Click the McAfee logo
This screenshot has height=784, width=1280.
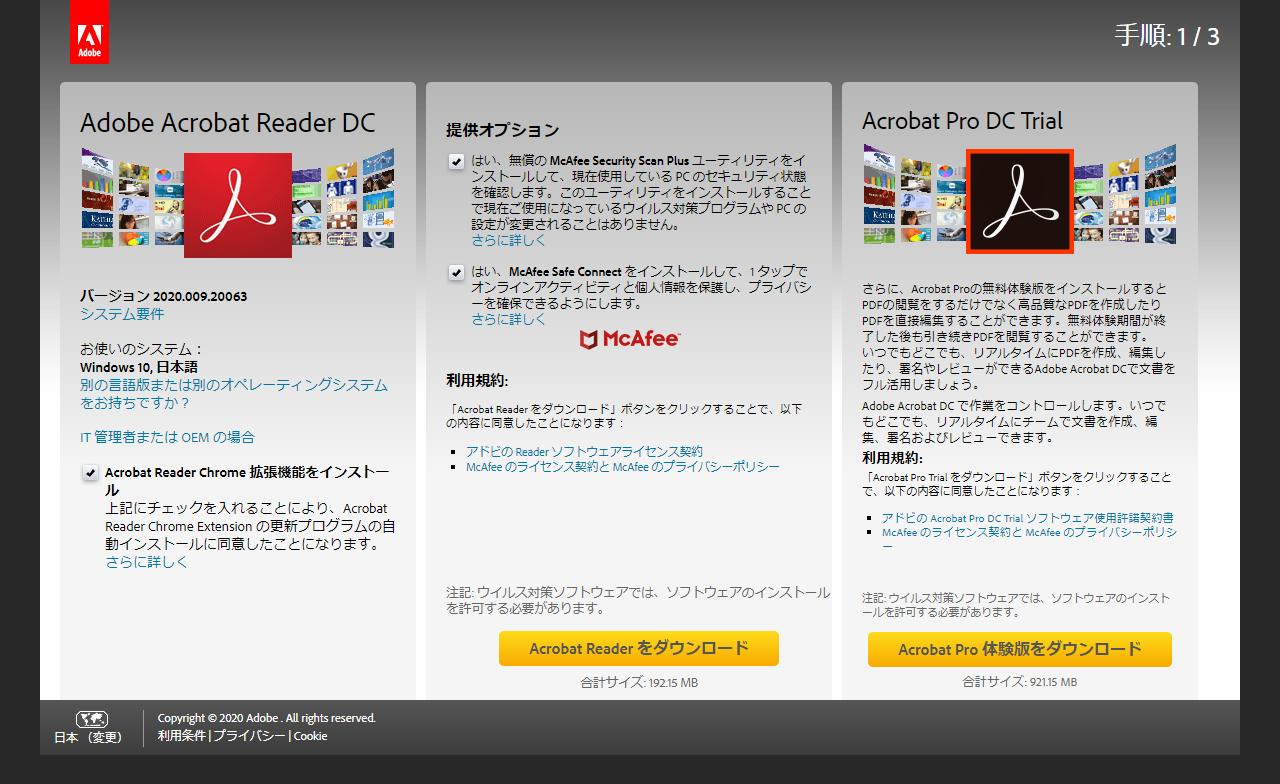click(x=630, y=339)
